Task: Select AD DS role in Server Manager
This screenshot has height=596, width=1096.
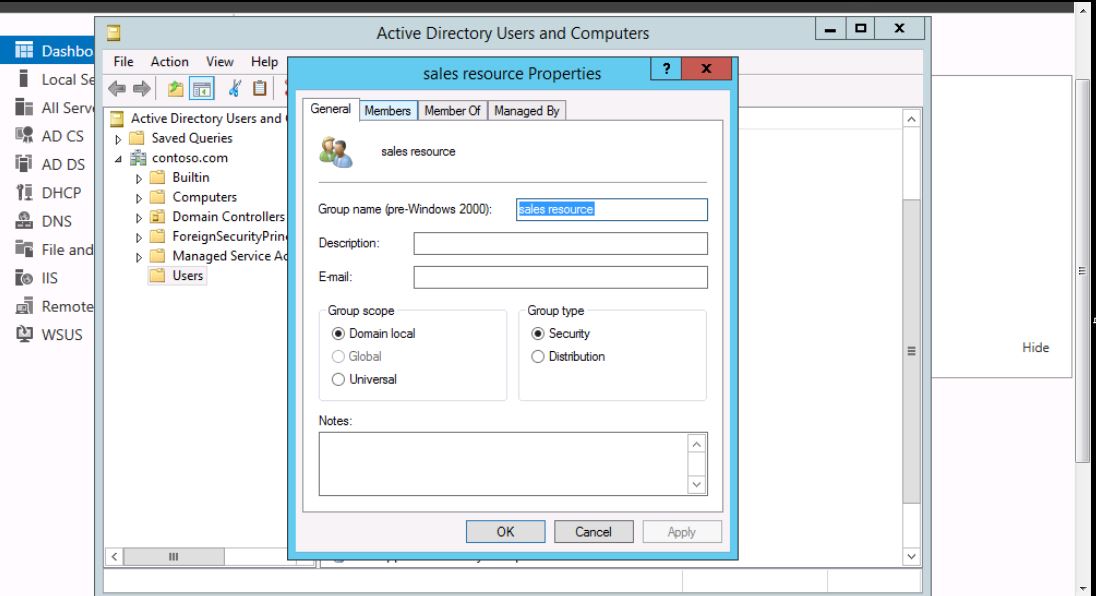Action: click(48, 164)
